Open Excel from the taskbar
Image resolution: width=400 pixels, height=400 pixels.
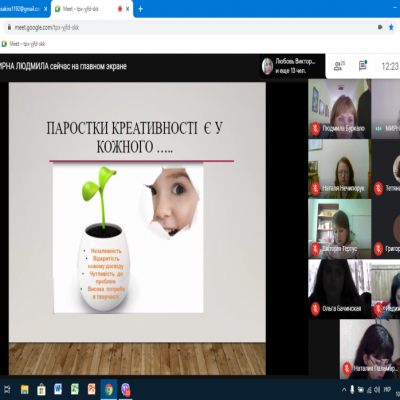point(75,389)
